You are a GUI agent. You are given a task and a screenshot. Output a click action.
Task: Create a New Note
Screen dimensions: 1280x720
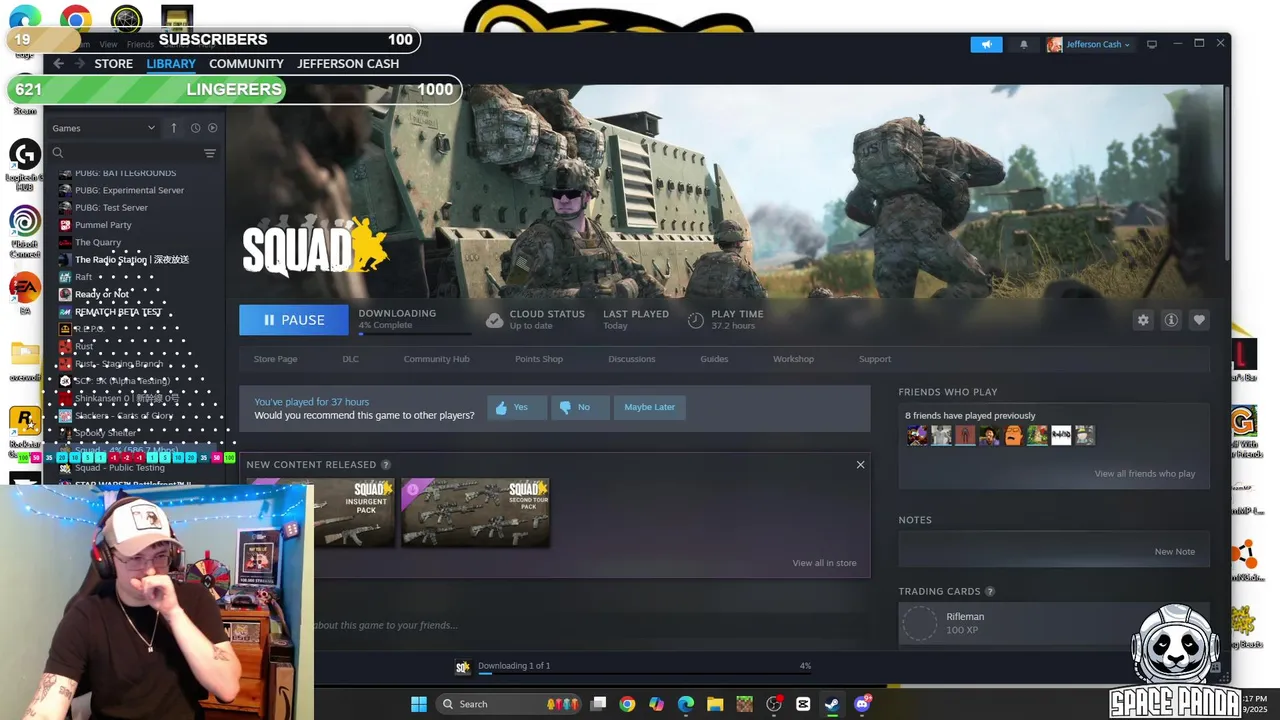[x=1174, y=552]
